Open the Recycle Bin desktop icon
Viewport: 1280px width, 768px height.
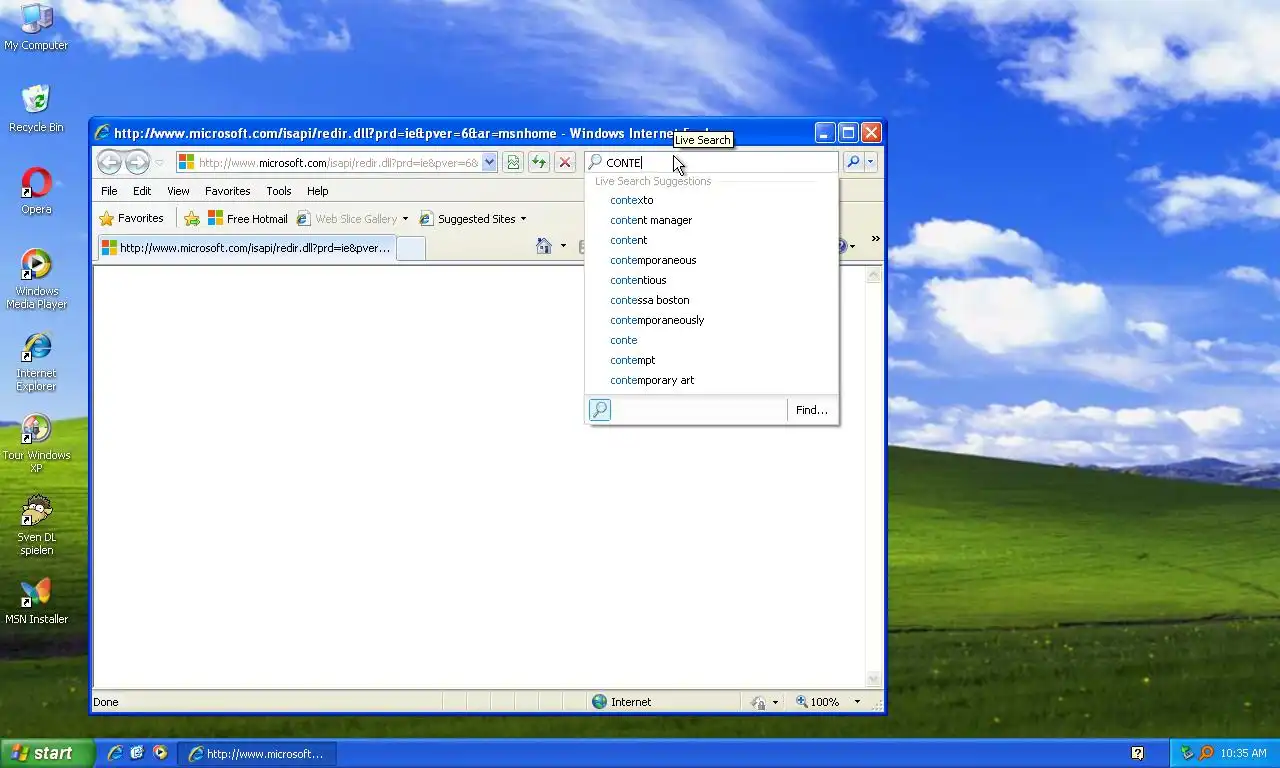point(36,108)
